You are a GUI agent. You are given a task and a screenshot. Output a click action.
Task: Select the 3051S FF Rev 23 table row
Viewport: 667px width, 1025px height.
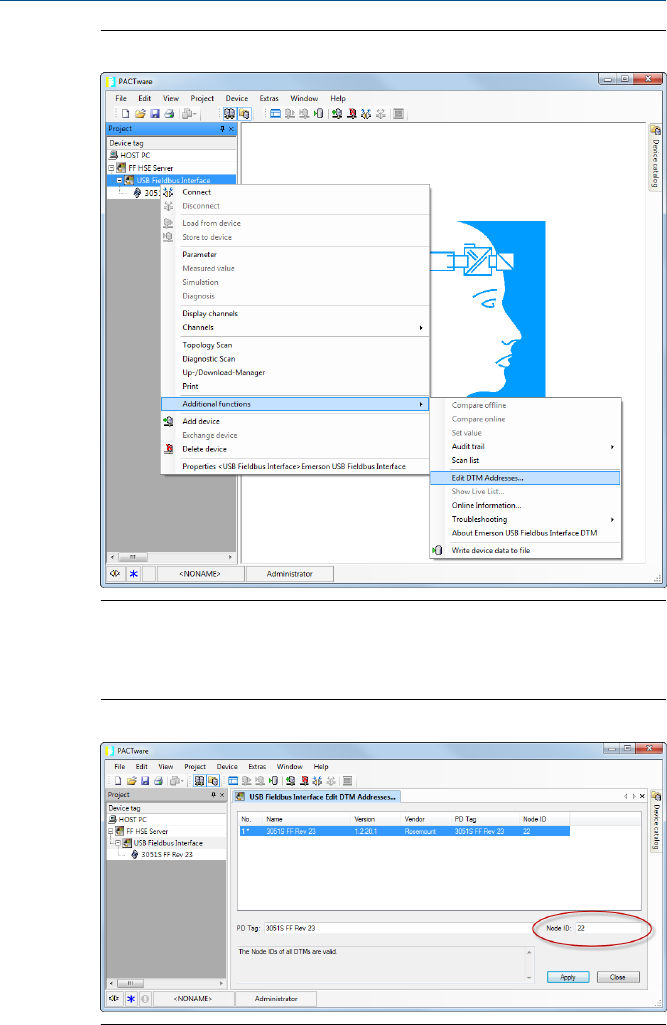point(402,830)
